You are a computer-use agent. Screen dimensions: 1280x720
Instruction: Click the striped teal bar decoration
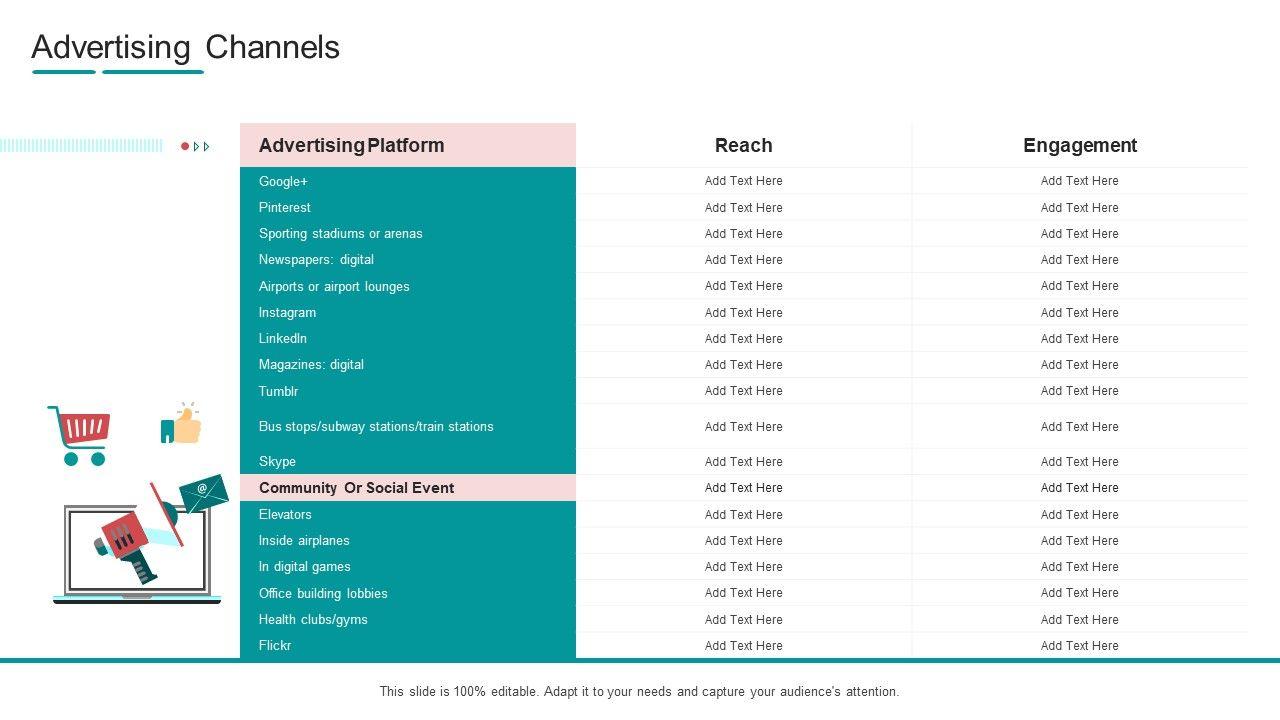click(x=81, y=146)
